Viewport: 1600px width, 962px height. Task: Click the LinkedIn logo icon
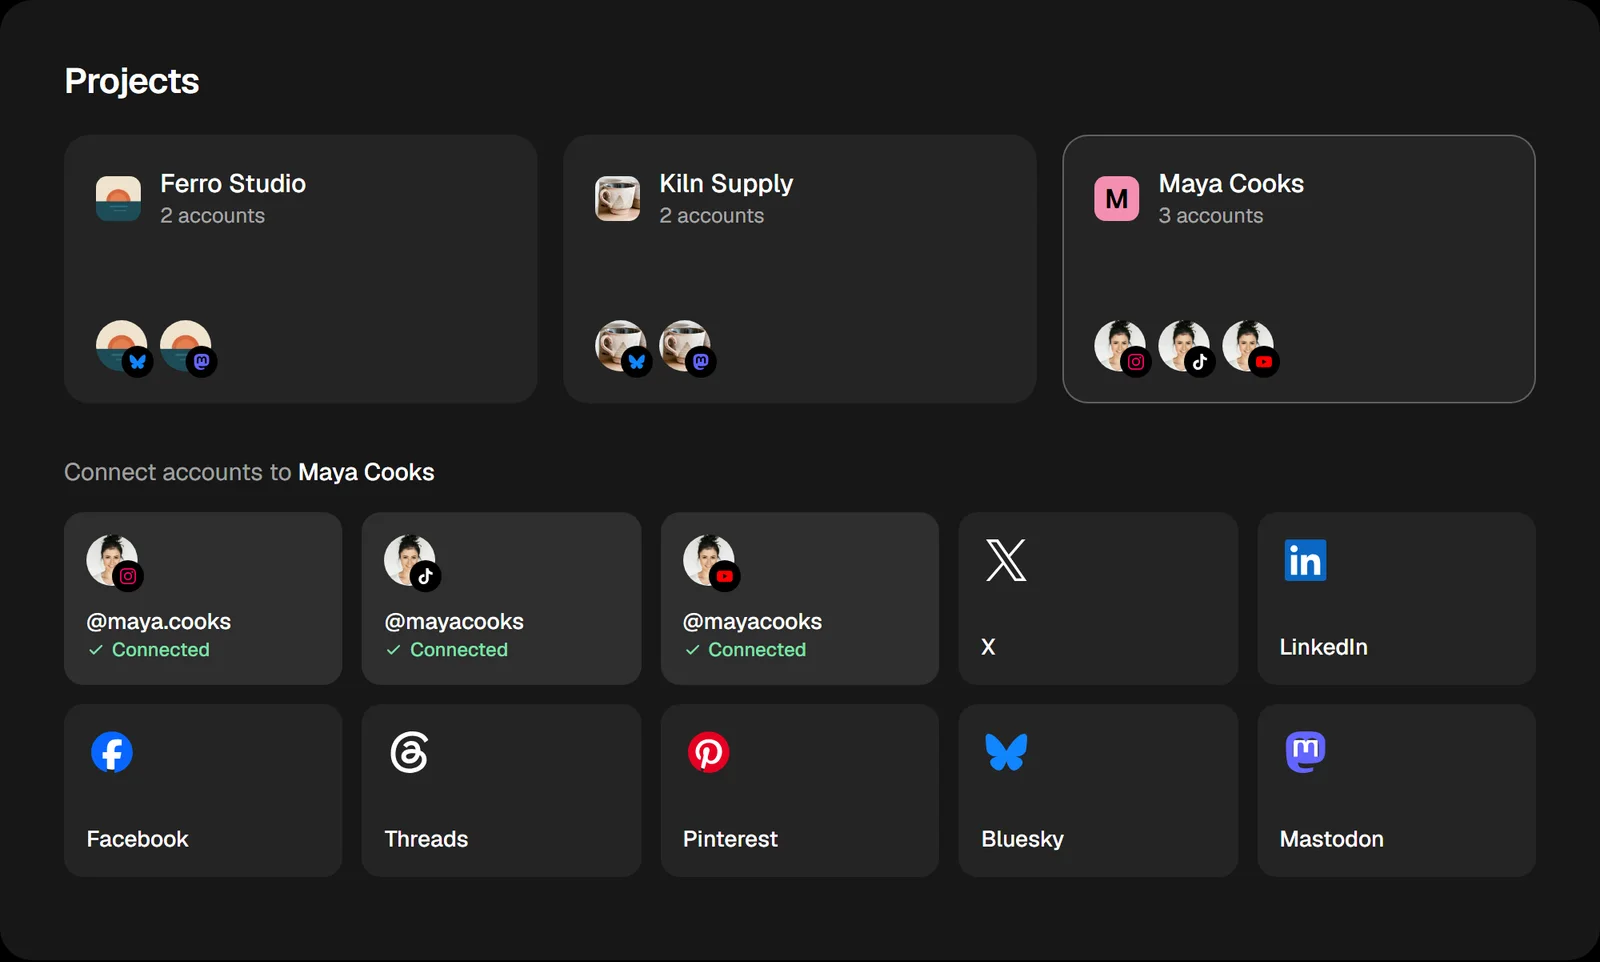[x=1305, y=560]
